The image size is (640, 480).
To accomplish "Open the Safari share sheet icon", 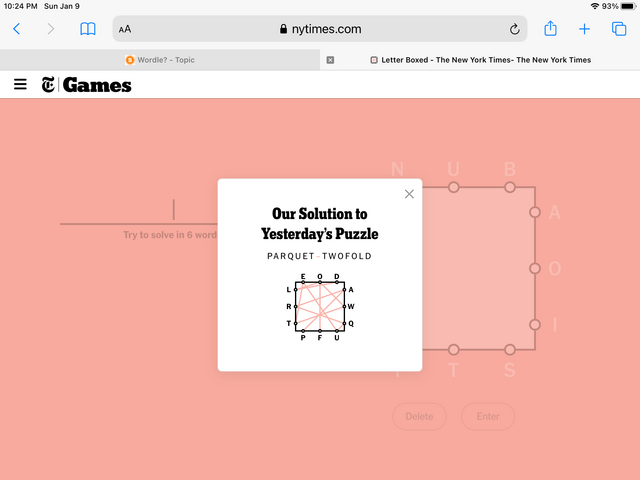I will pos(550,29).
